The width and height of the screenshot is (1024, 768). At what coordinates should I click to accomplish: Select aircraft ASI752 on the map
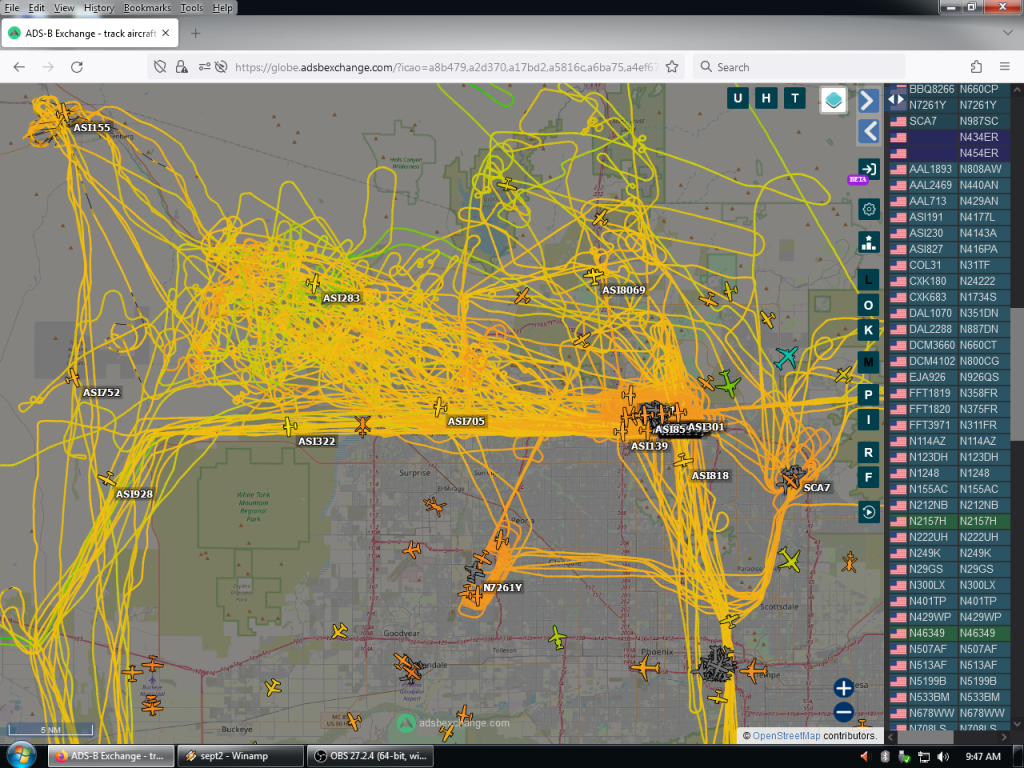tap(73, 377)
